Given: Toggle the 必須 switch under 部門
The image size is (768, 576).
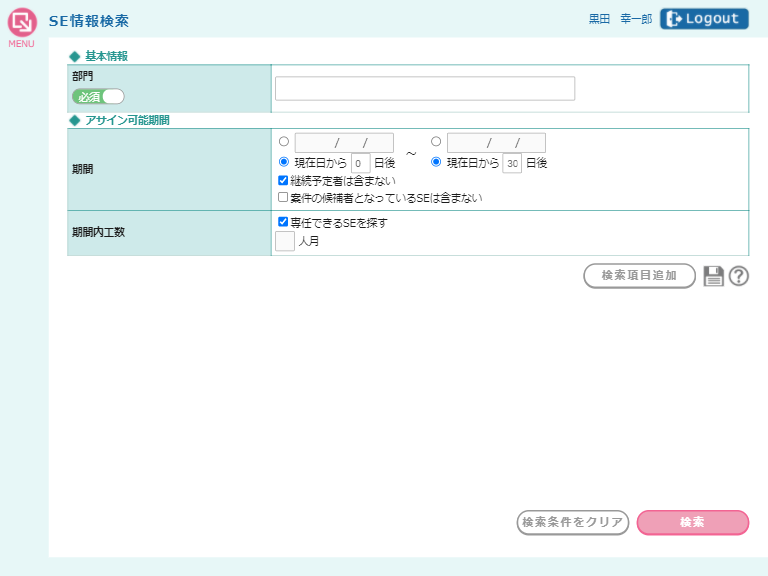Looking at the screenshot, I should (x=98, y=96).
